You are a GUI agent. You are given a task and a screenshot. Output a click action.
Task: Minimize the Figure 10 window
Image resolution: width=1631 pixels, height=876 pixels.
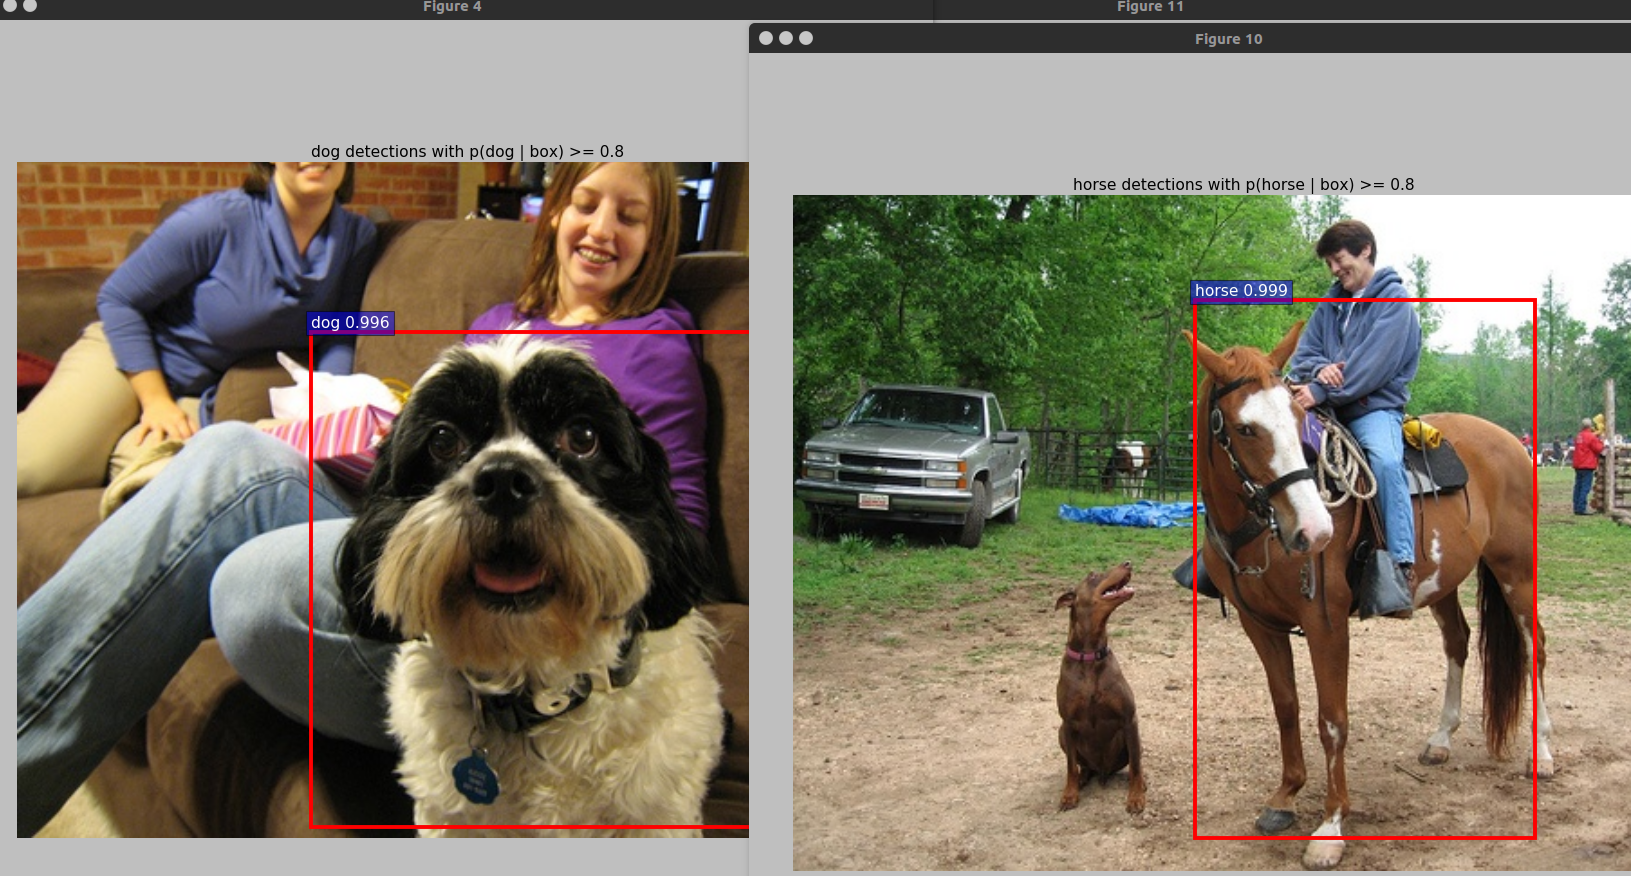786,38
